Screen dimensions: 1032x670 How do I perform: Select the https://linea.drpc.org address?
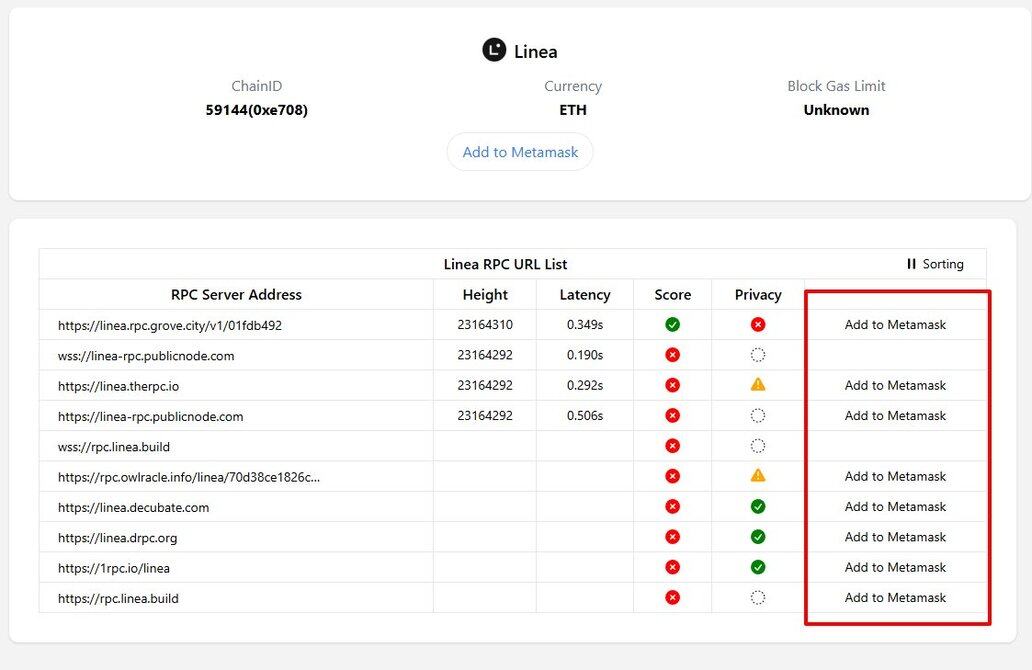coord(118,537)
